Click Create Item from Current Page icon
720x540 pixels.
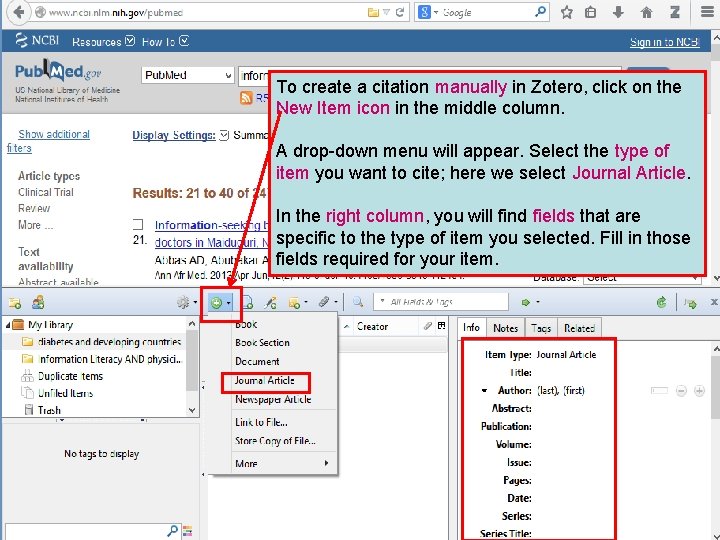pos(248,302)
